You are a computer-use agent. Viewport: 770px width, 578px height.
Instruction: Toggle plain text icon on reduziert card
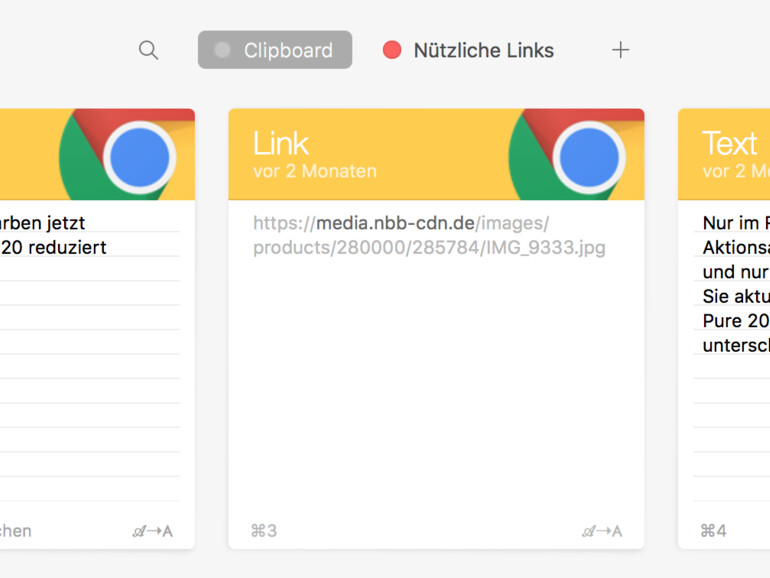pyautogui.click(x=153, y=531)
